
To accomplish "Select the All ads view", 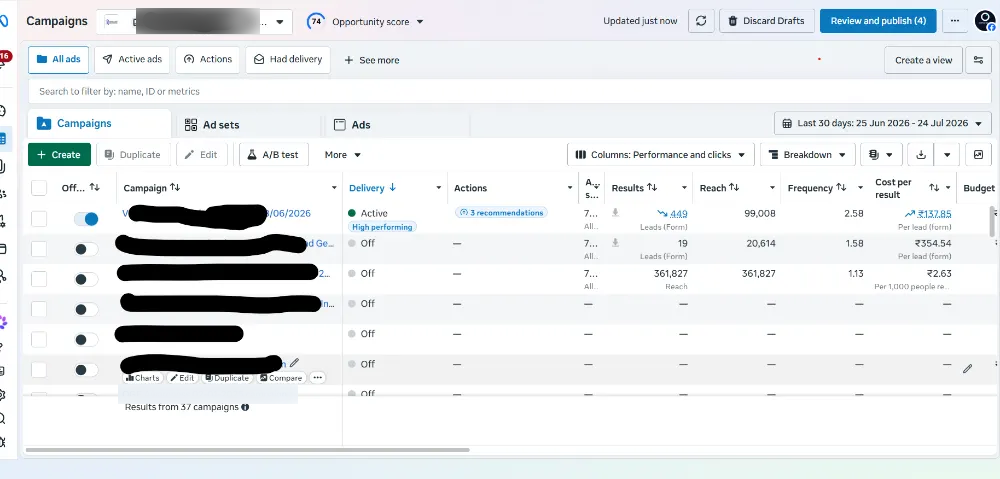I will coord(59,59).
